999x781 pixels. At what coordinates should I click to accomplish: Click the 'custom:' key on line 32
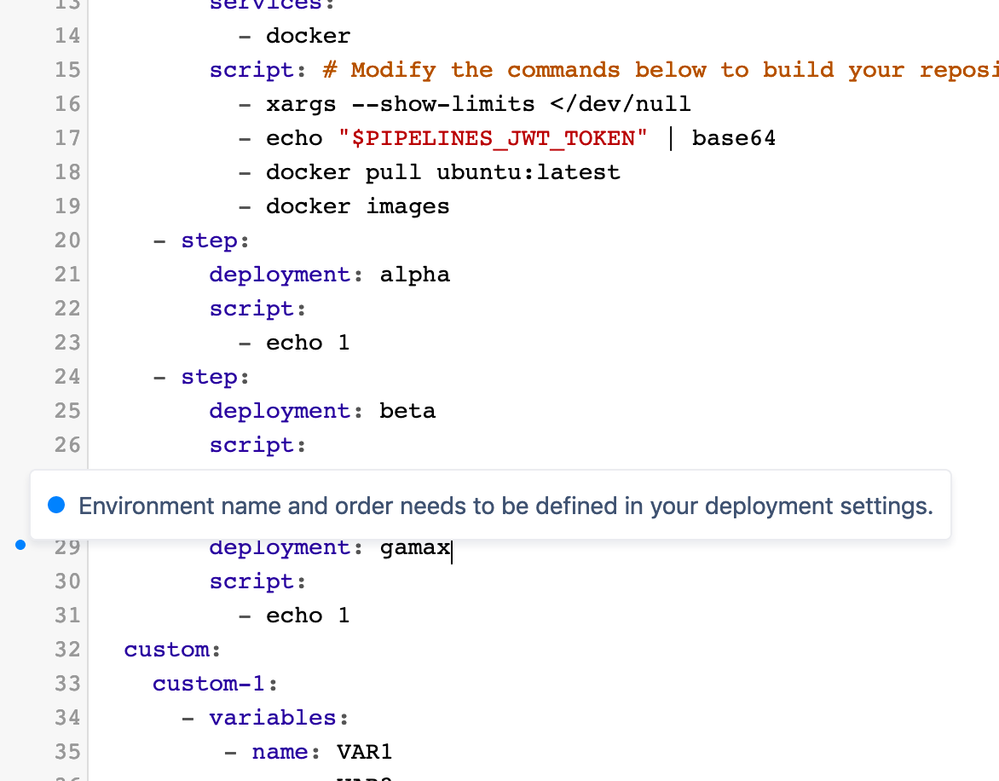[x=172, y=649]
